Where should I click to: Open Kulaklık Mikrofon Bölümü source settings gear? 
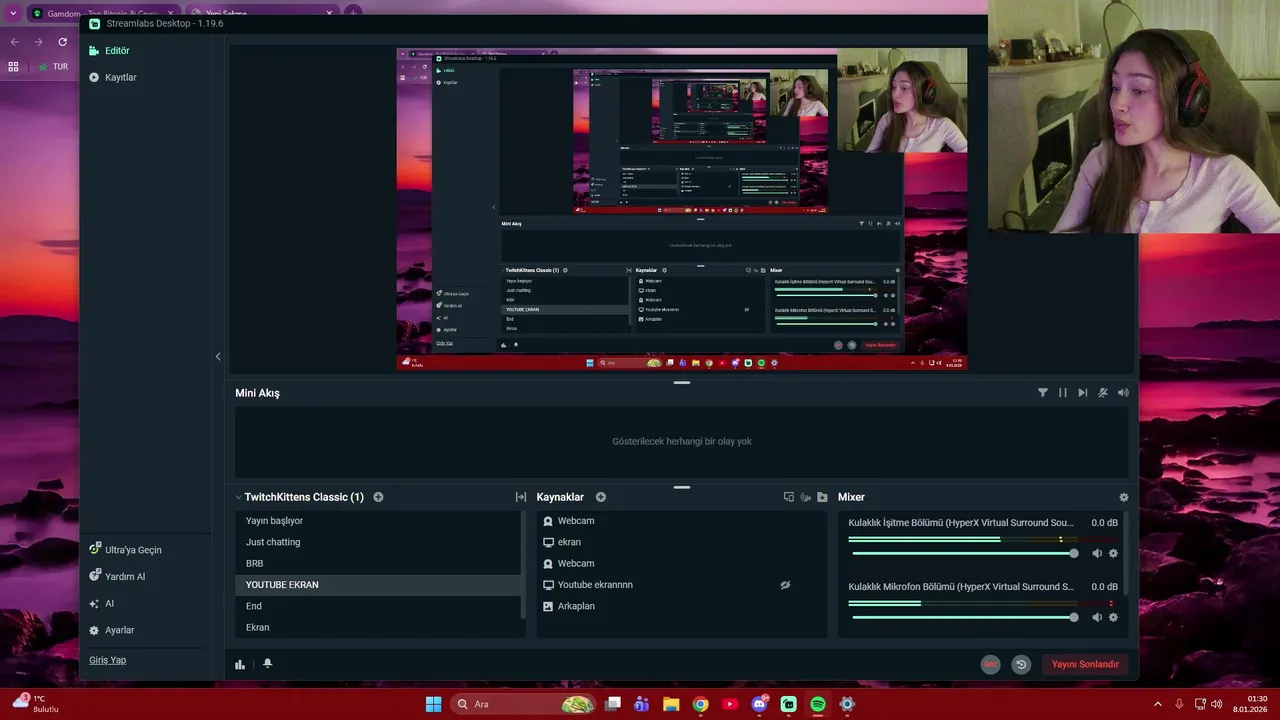(1113, 617)
